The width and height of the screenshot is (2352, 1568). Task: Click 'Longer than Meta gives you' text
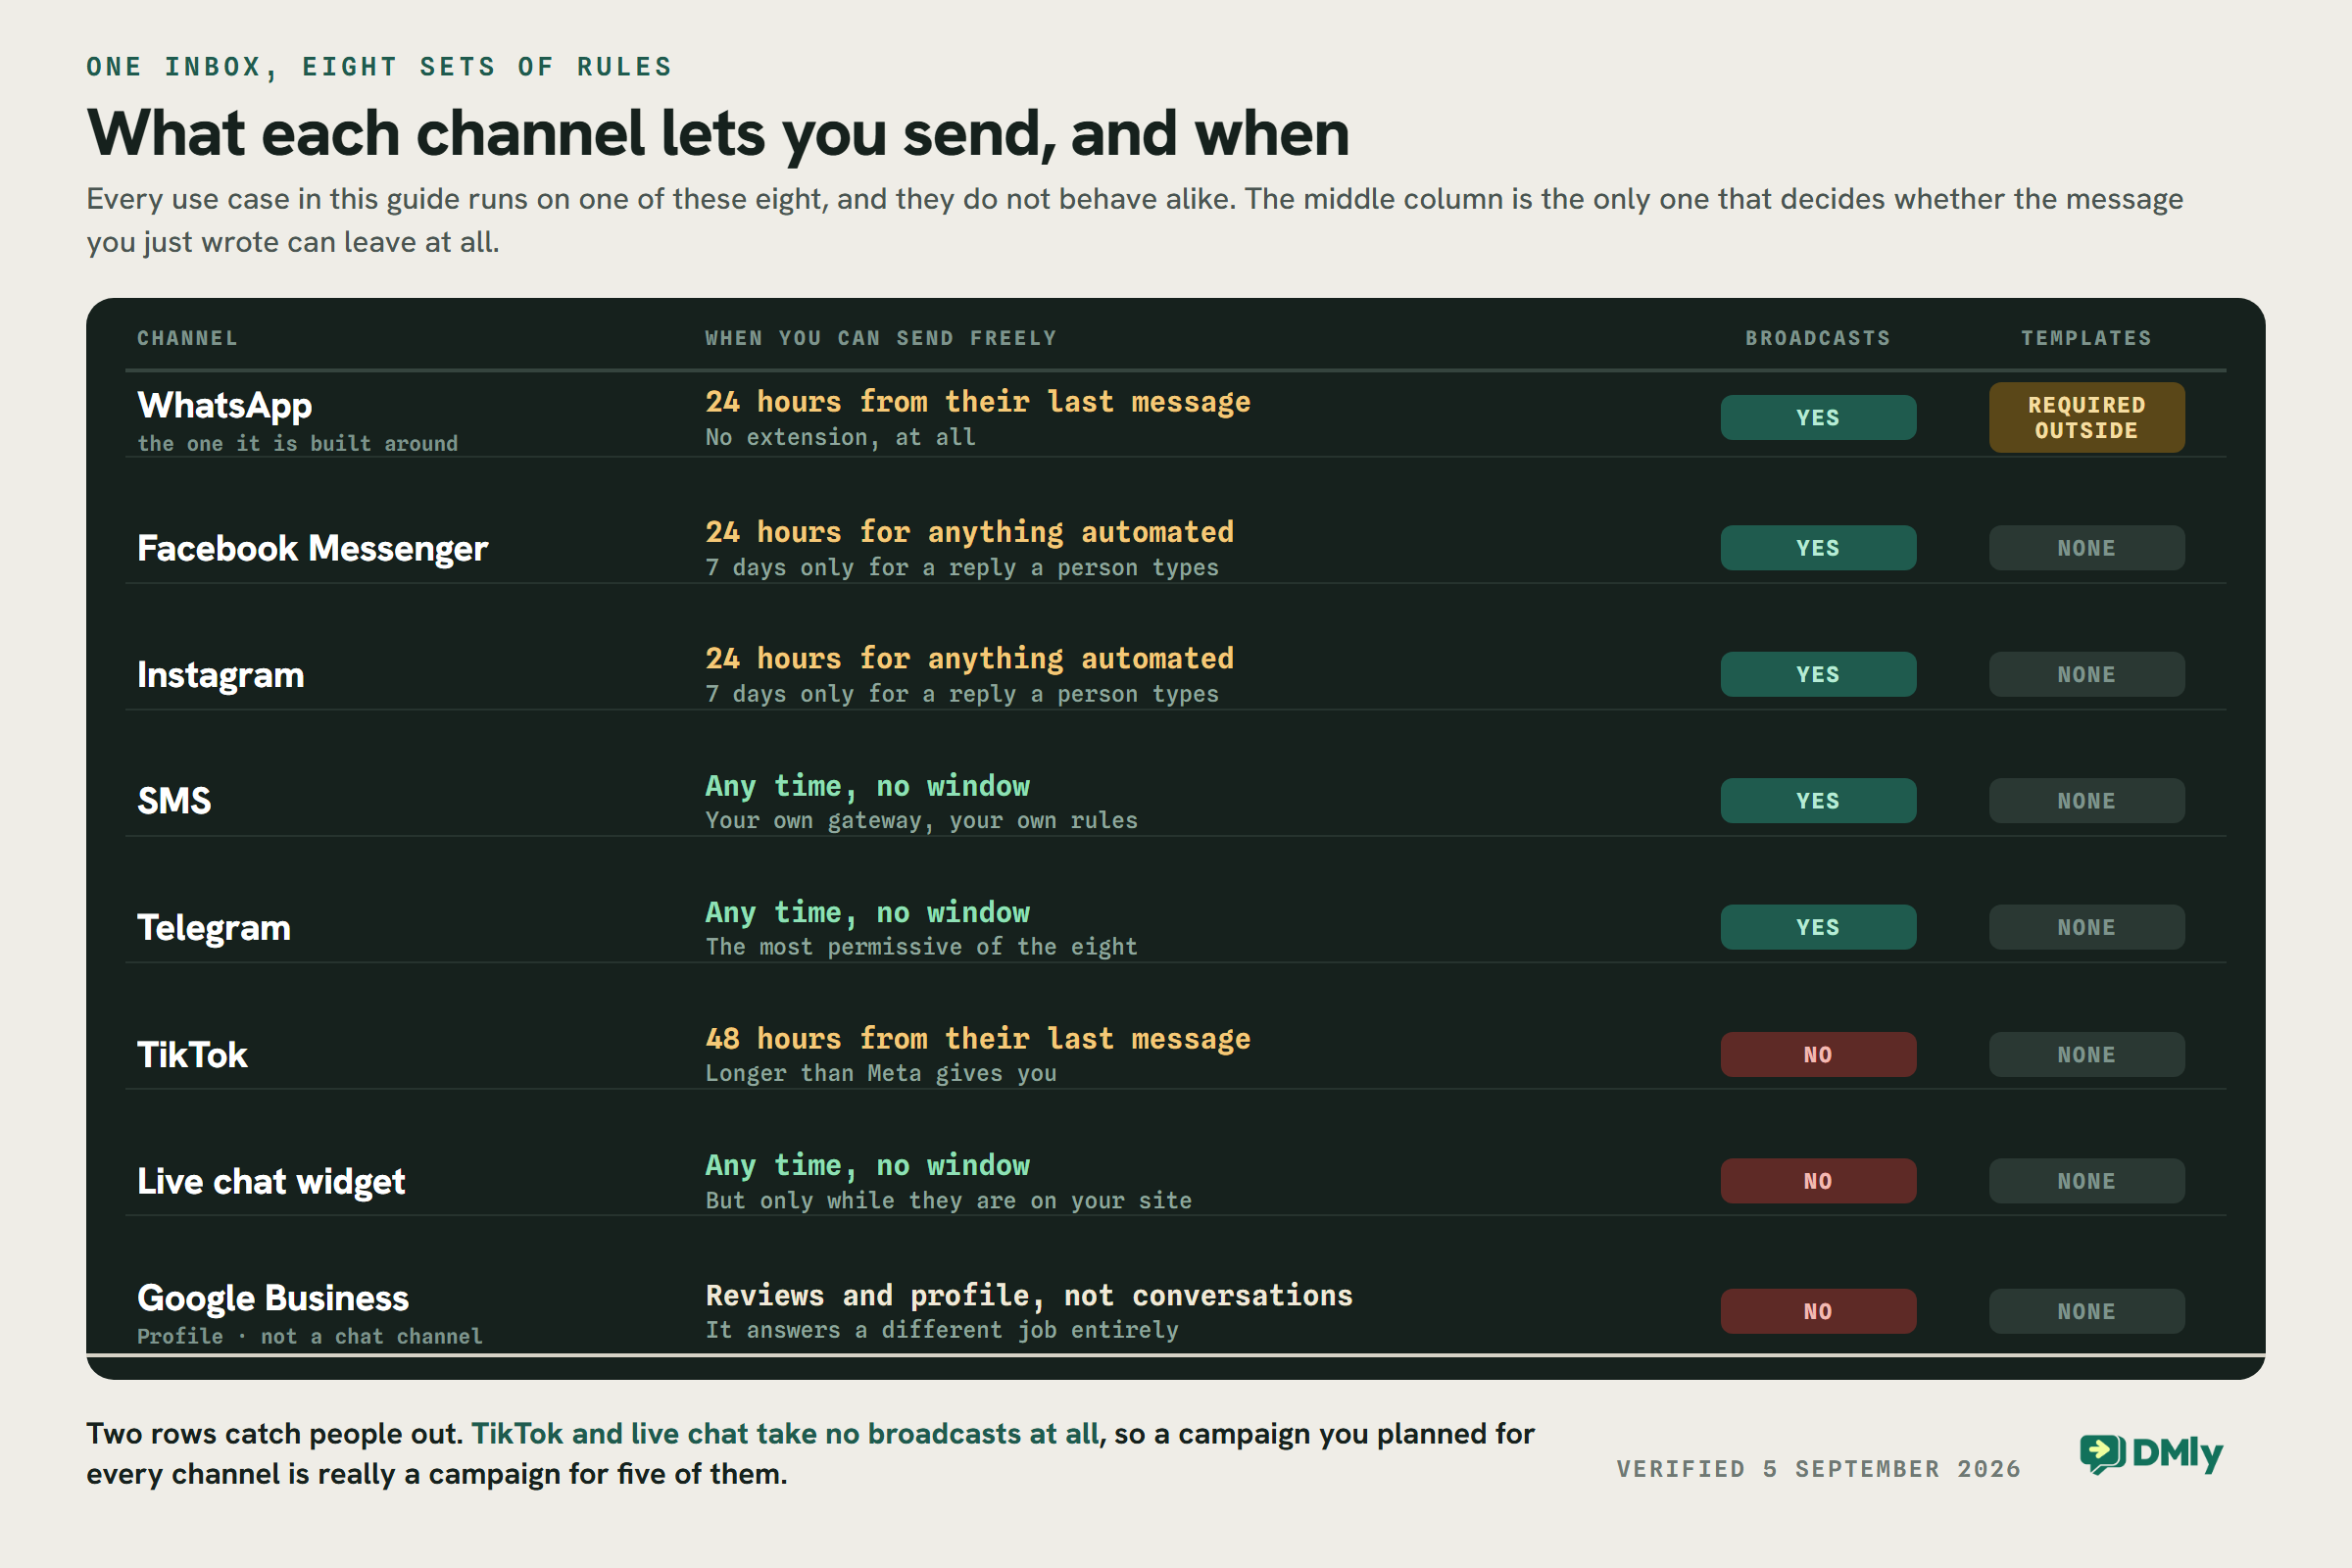[881, 1073]
